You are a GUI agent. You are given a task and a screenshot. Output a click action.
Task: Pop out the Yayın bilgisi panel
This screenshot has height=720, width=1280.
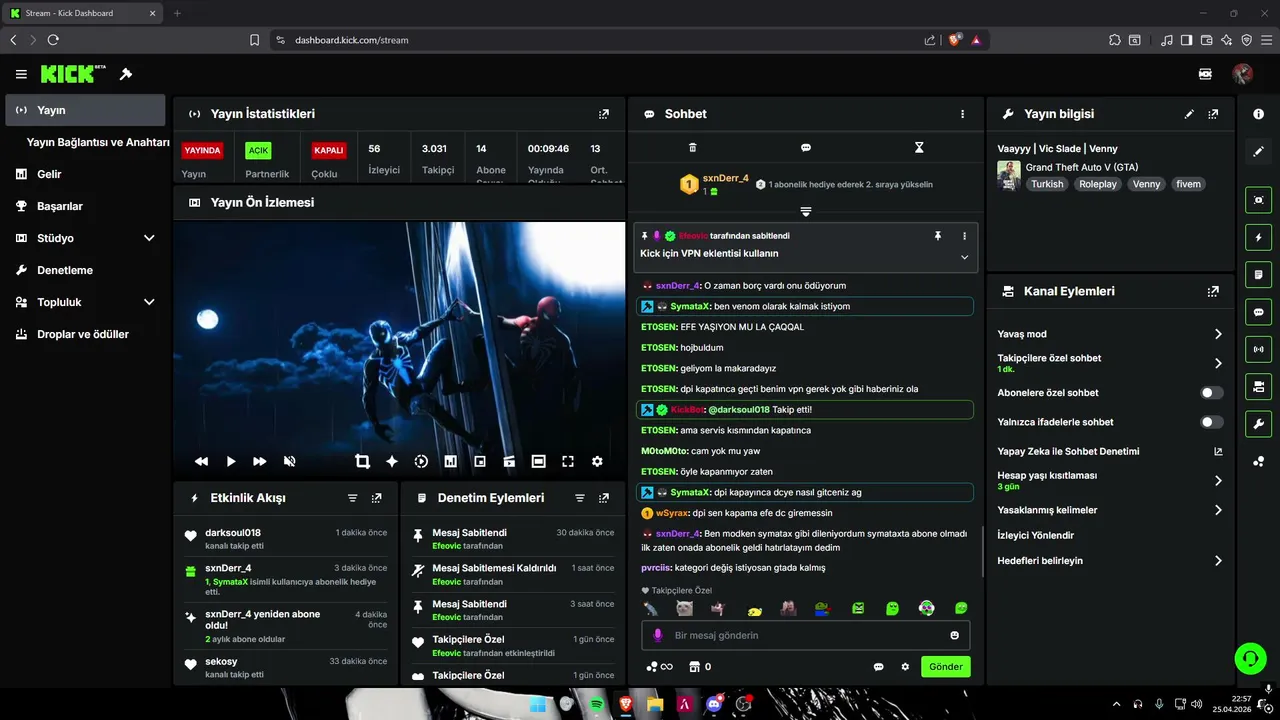coord(1213,114)
